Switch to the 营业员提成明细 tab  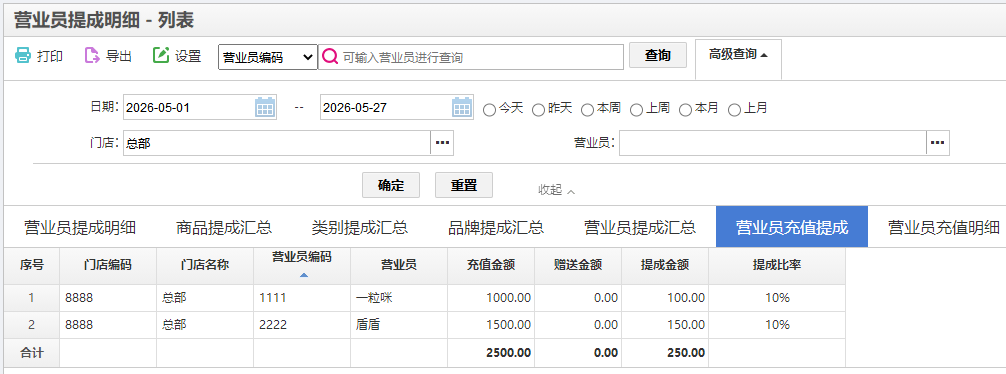[x=80, y=227]
